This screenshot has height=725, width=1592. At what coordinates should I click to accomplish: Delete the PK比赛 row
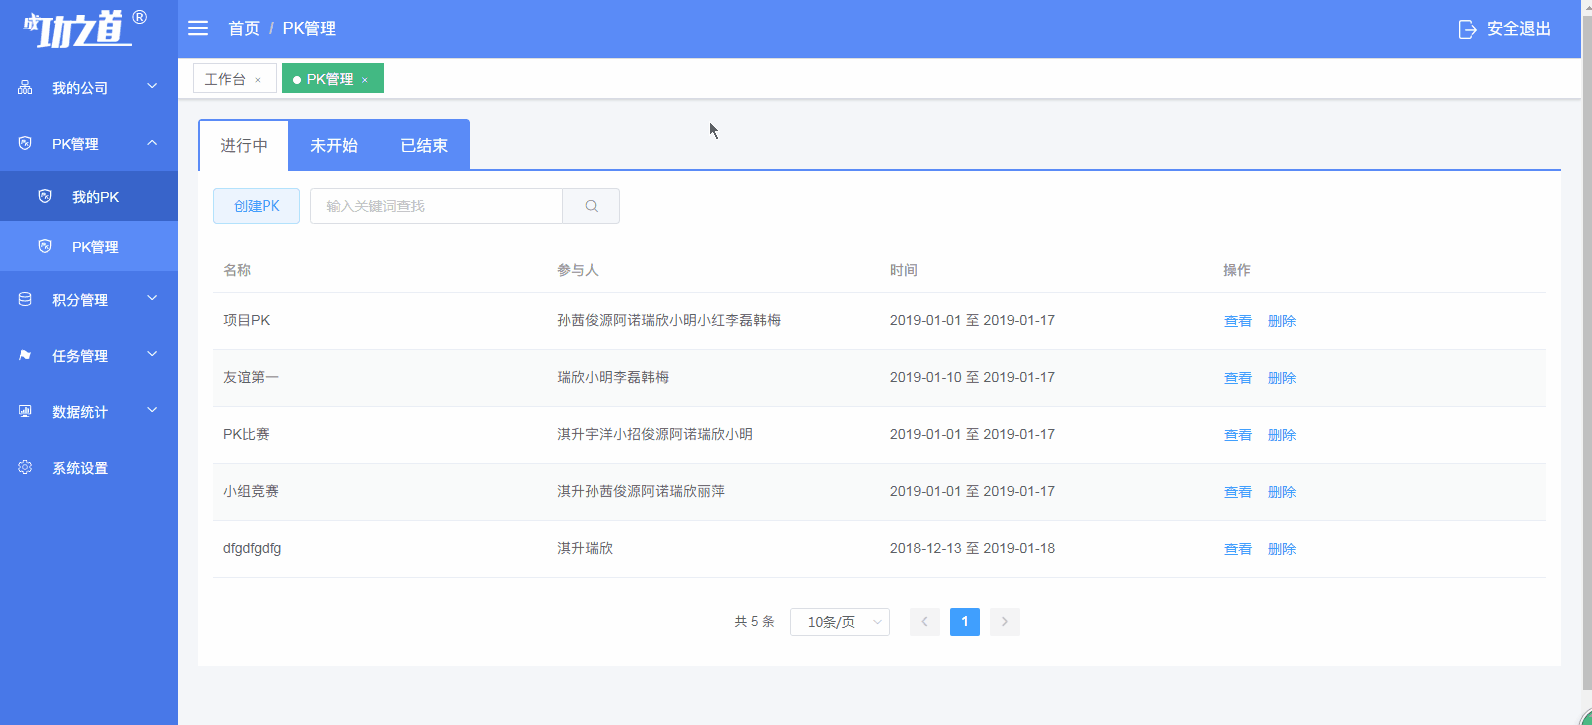click(x=1282, y=435)
